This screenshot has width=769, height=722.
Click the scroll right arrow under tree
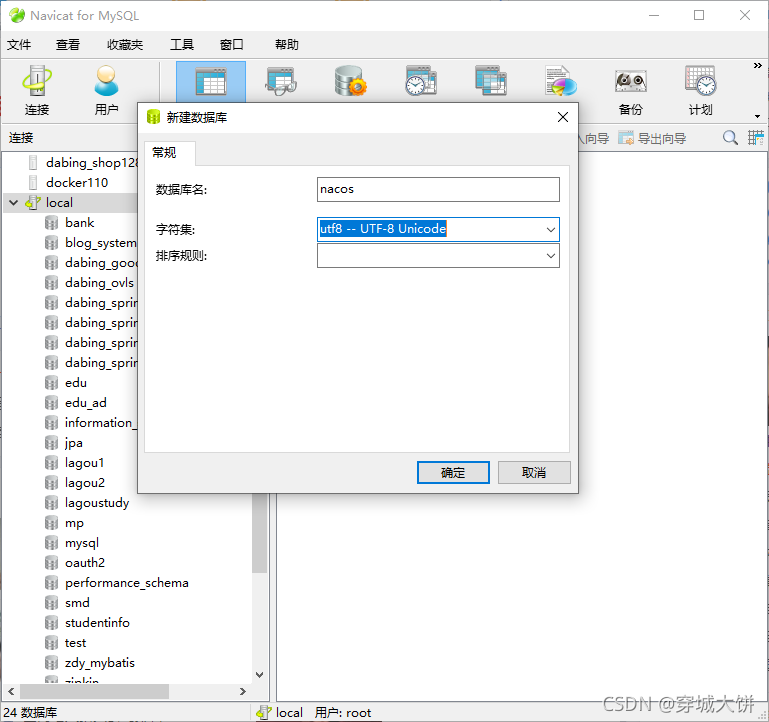[242, 692]
